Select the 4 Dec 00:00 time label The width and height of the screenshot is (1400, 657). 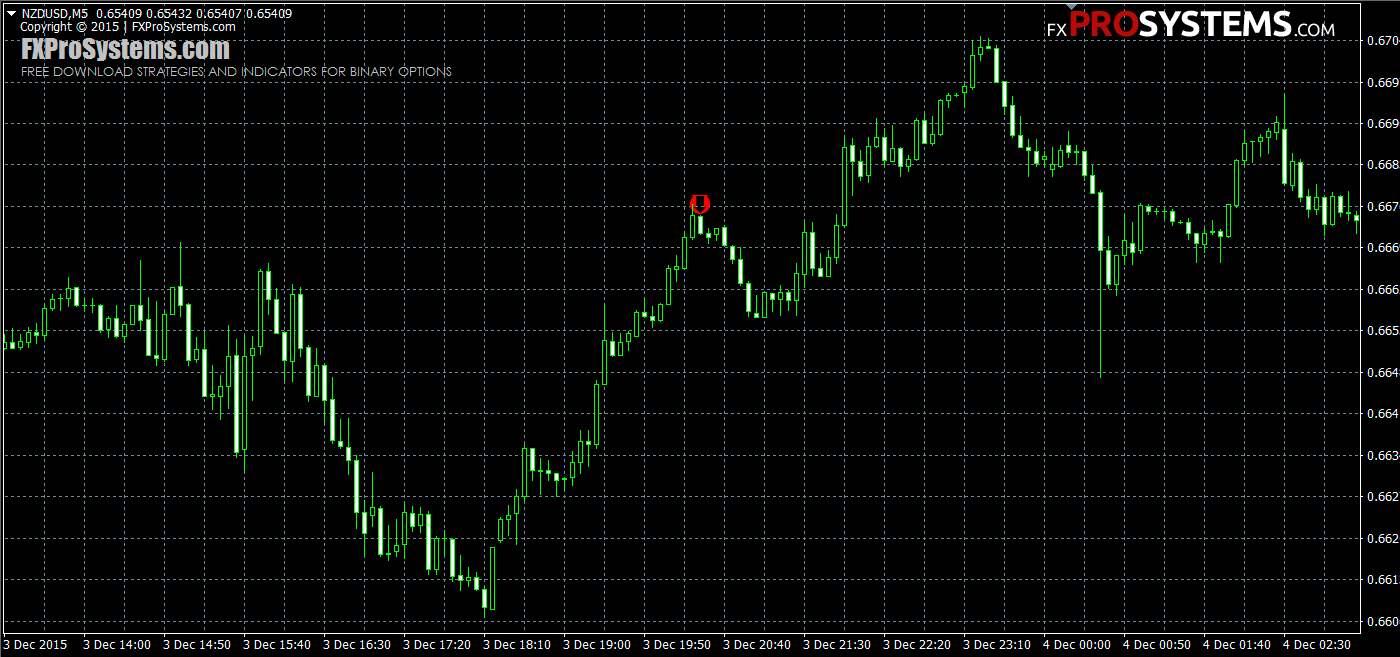point(1077,645)
